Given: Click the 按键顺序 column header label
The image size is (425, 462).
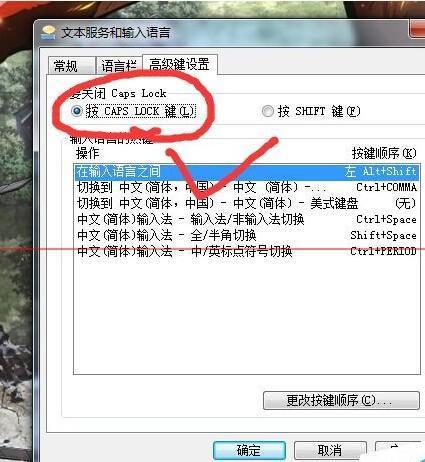Looking at the screenshot, I should tap(384, 153).
